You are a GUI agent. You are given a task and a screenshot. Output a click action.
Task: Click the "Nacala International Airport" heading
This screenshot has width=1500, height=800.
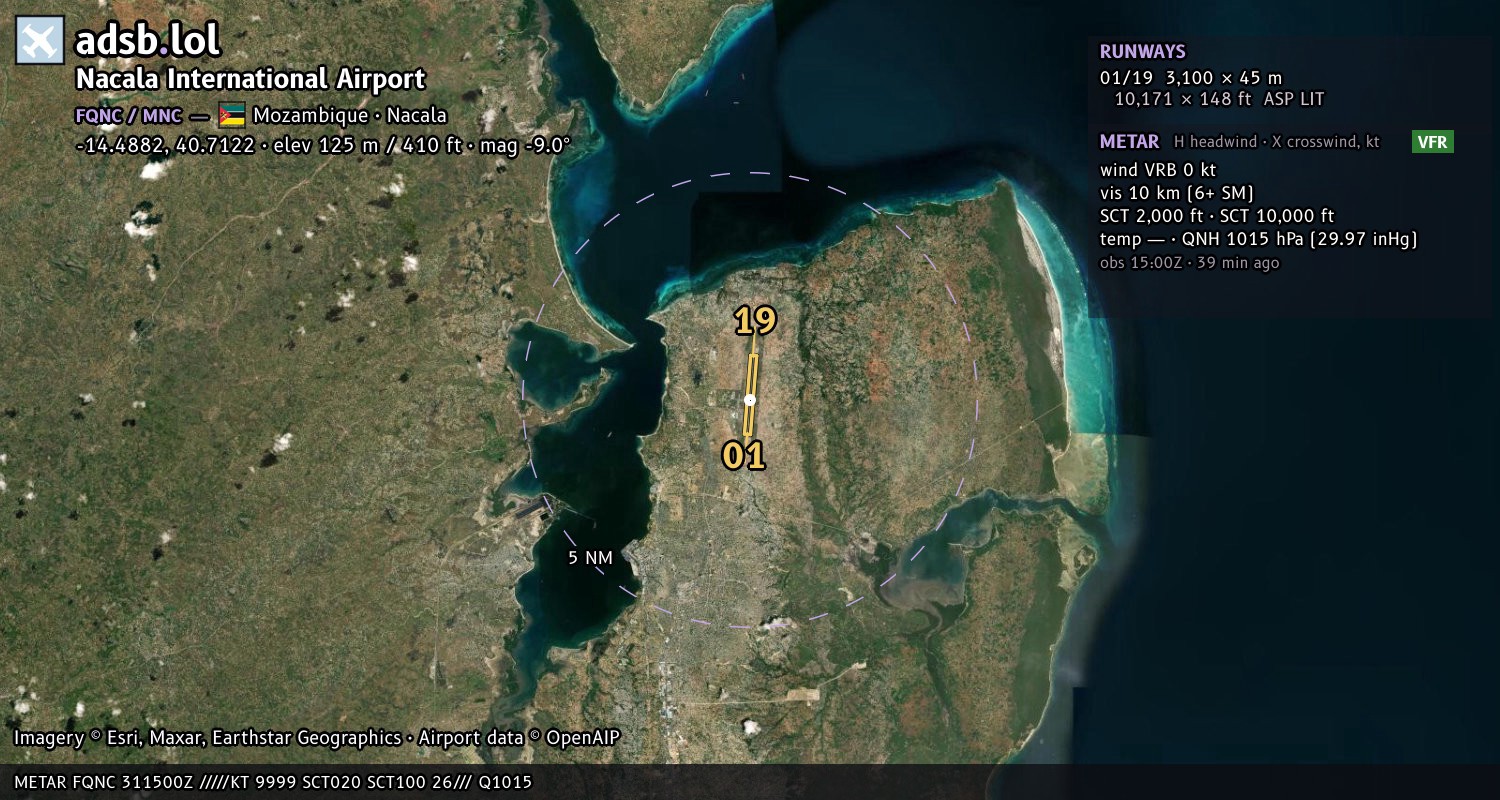click(251, 79)
